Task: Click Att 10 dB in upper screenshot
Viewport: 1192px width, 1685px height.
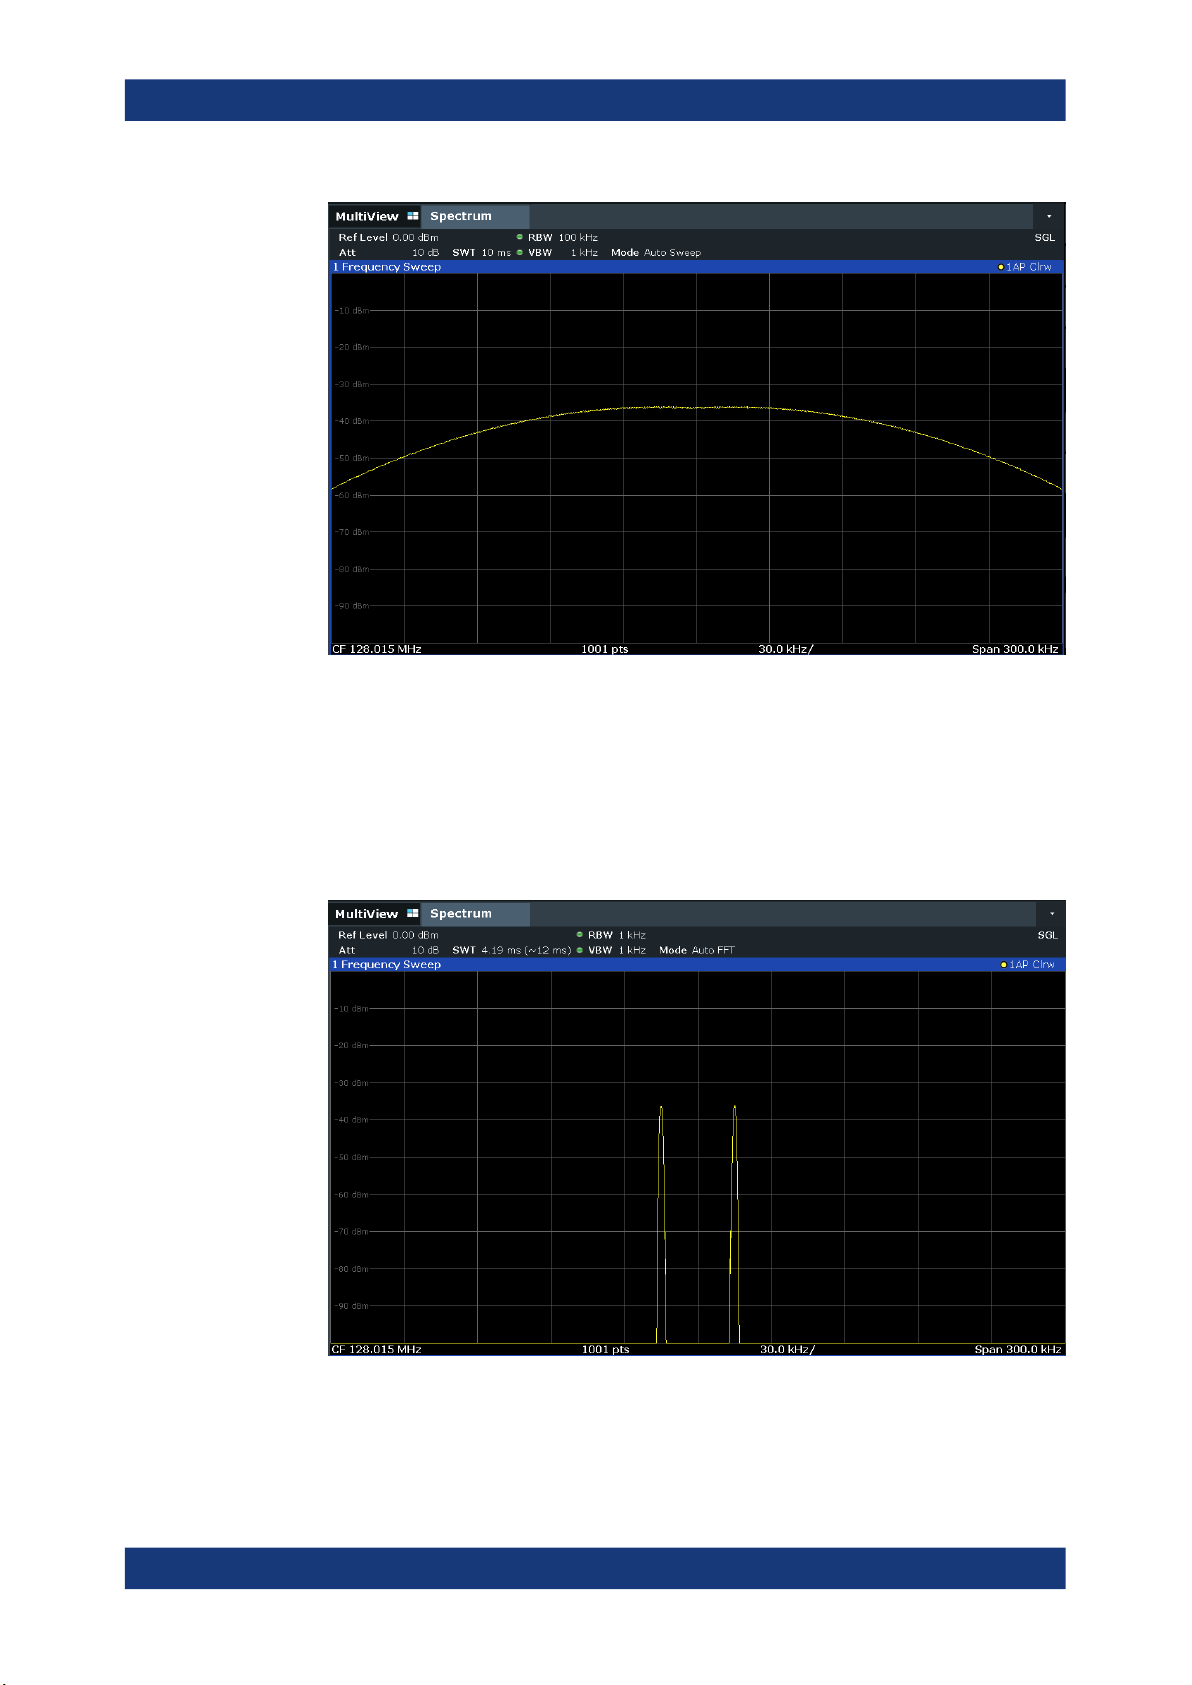Action: (388, 252)
